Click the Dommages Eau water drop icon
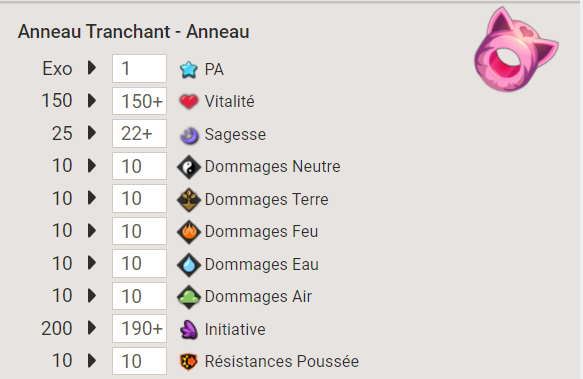Image resolution: width=583 pixels, height=379 pixels. (x=189, y=265)
